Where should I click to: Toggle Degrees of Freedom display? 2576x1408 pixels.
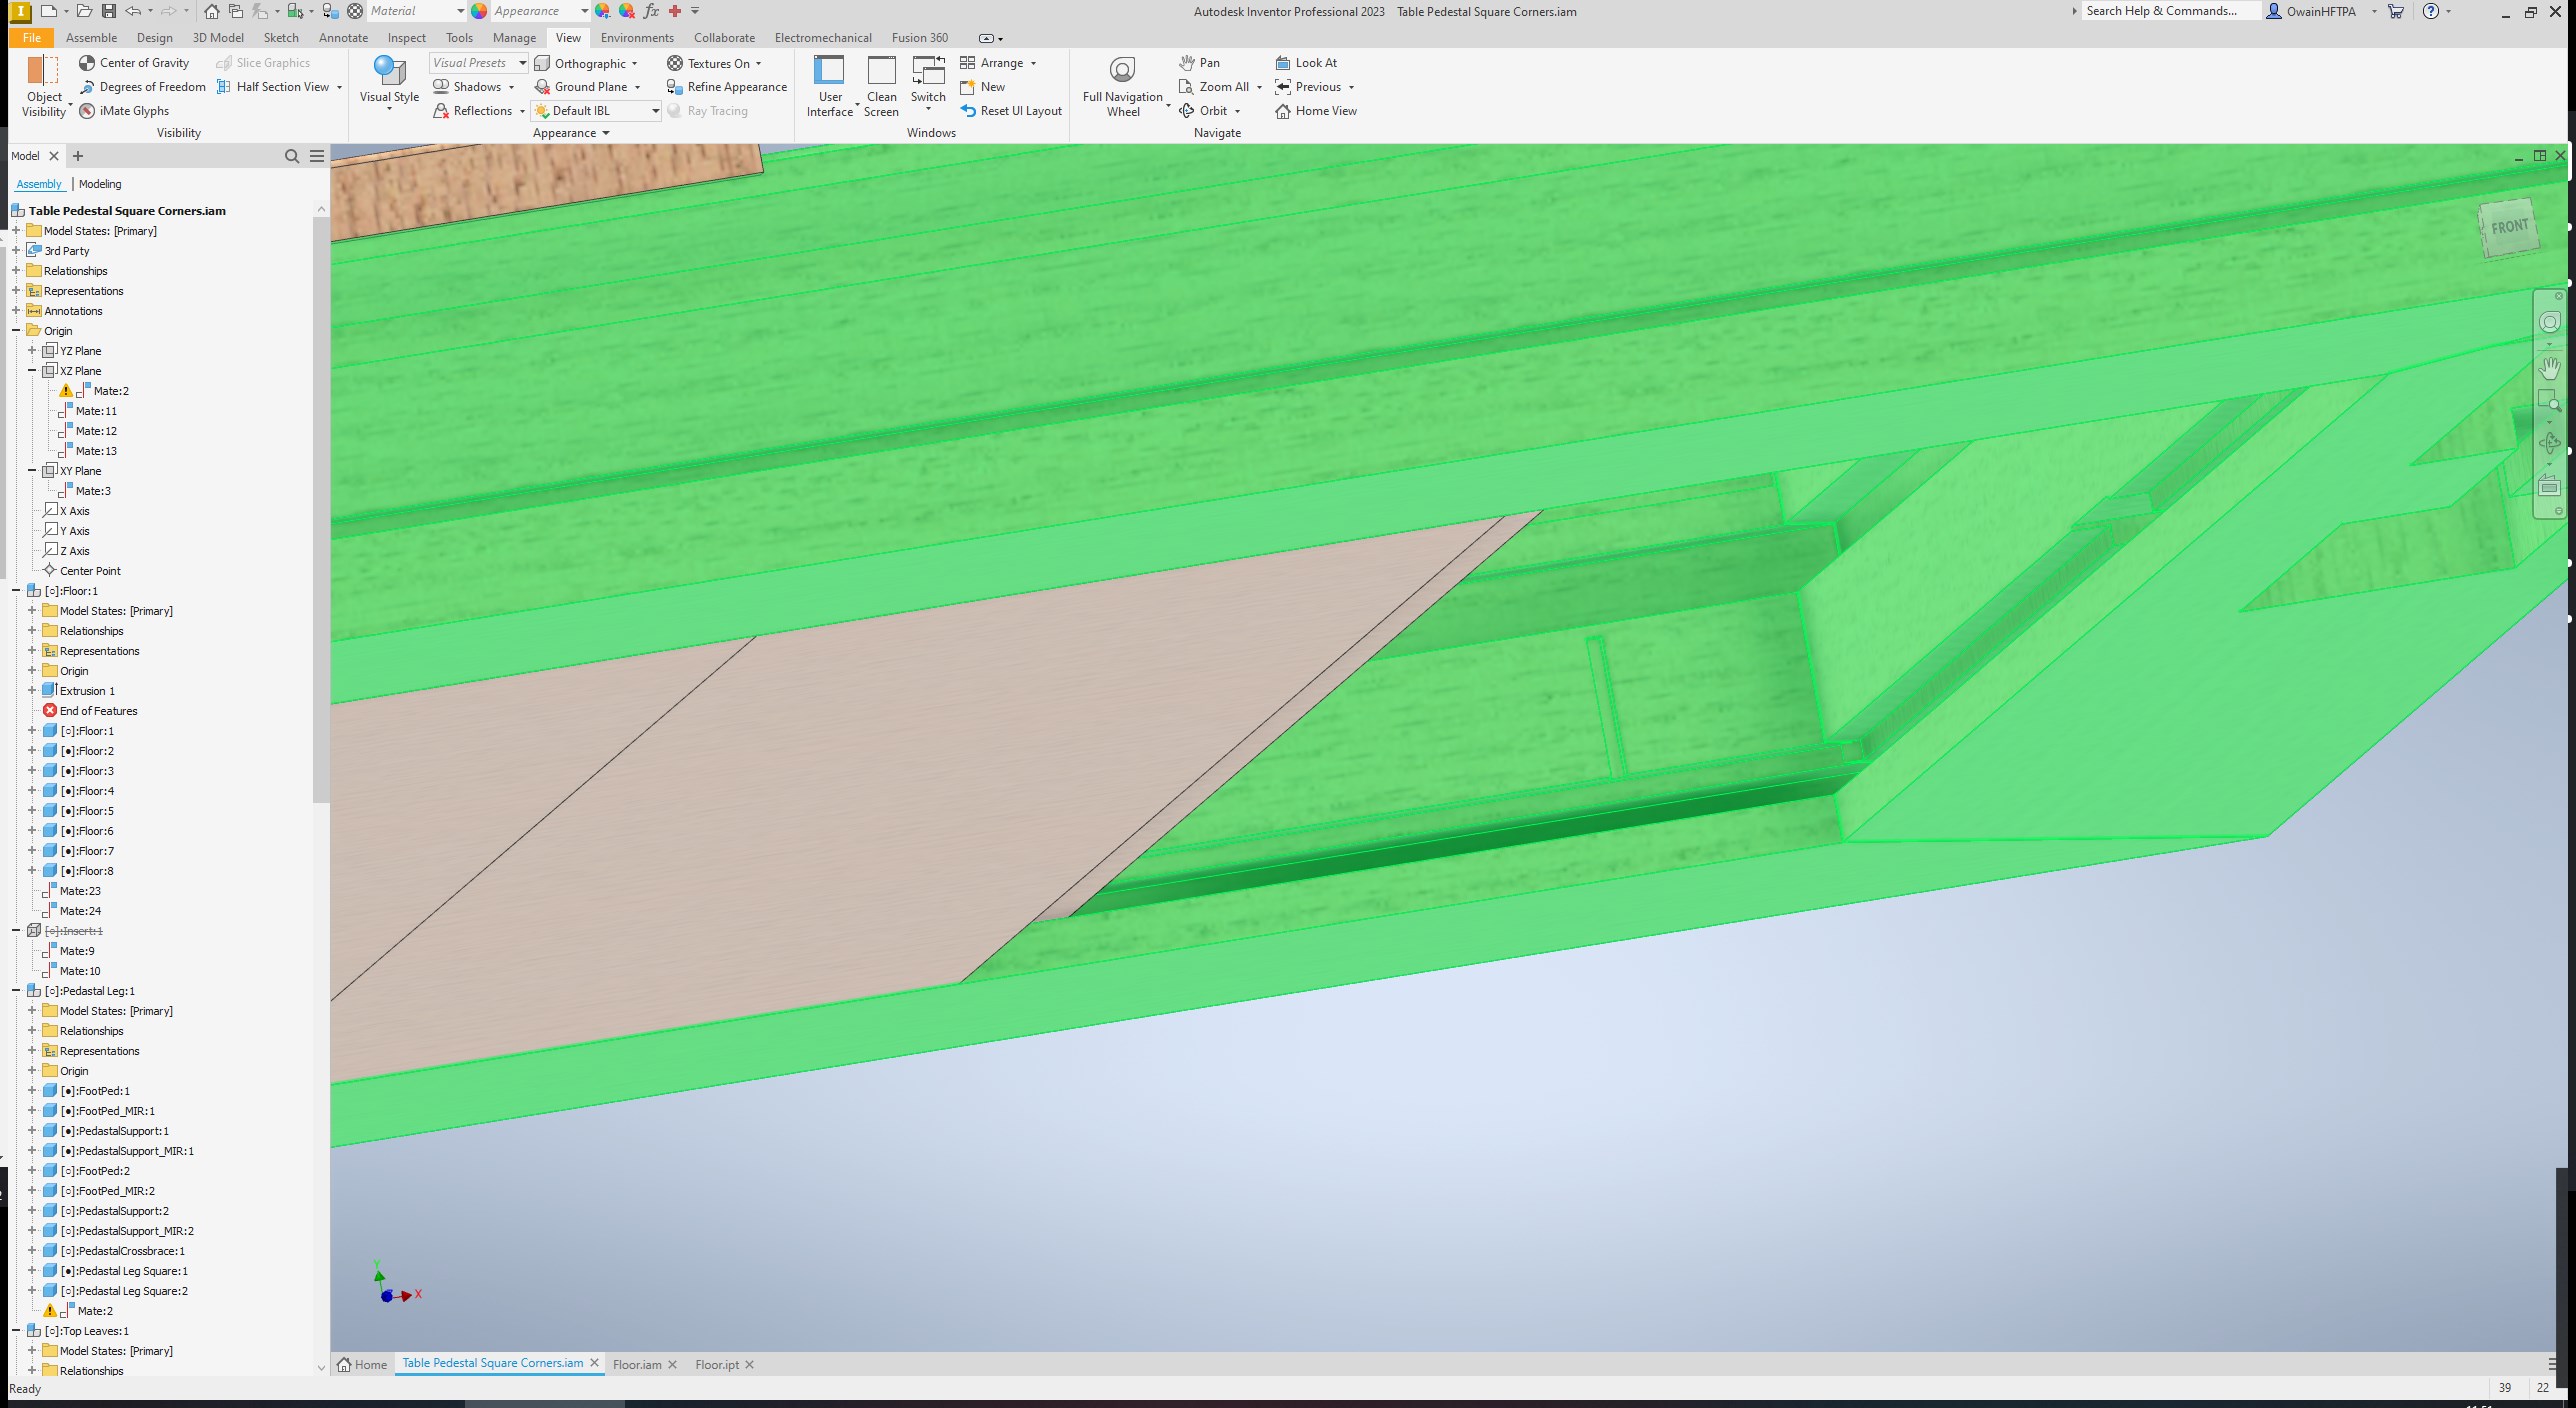tap(142, 87)
